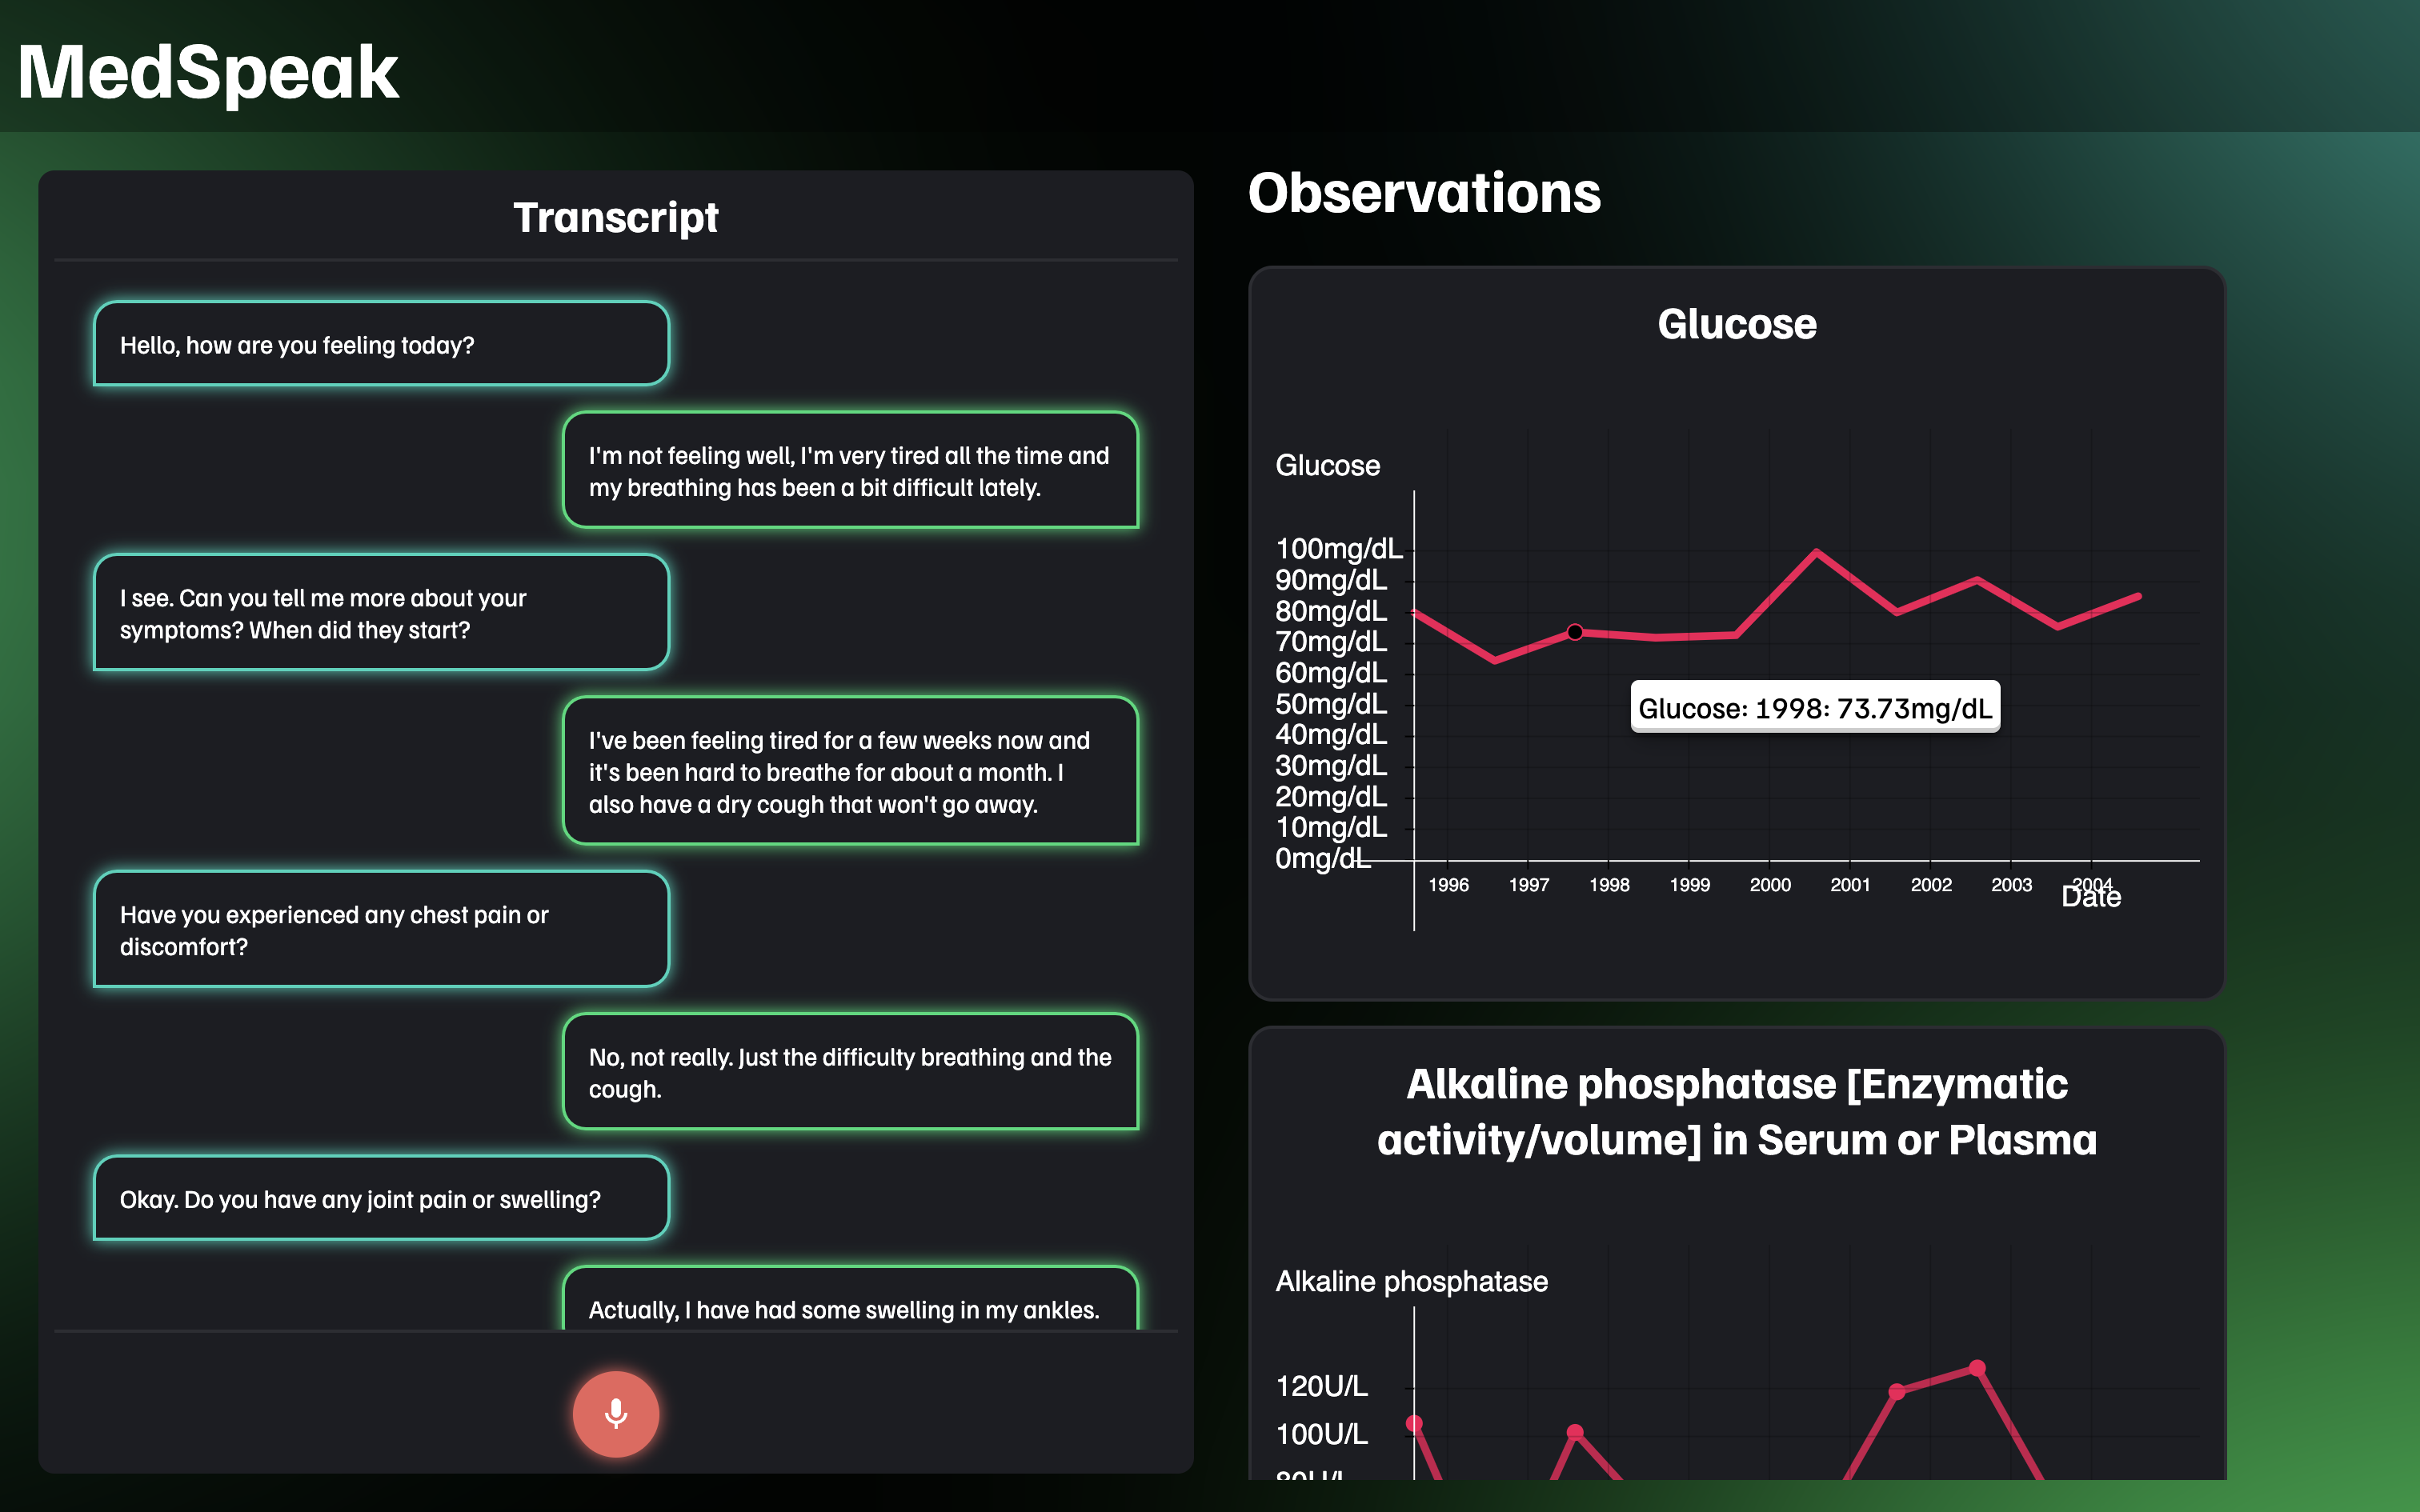Select the highest Alkaline phosphatase data point
Screen dimensions: 2420x1512
point(1976,1368)
